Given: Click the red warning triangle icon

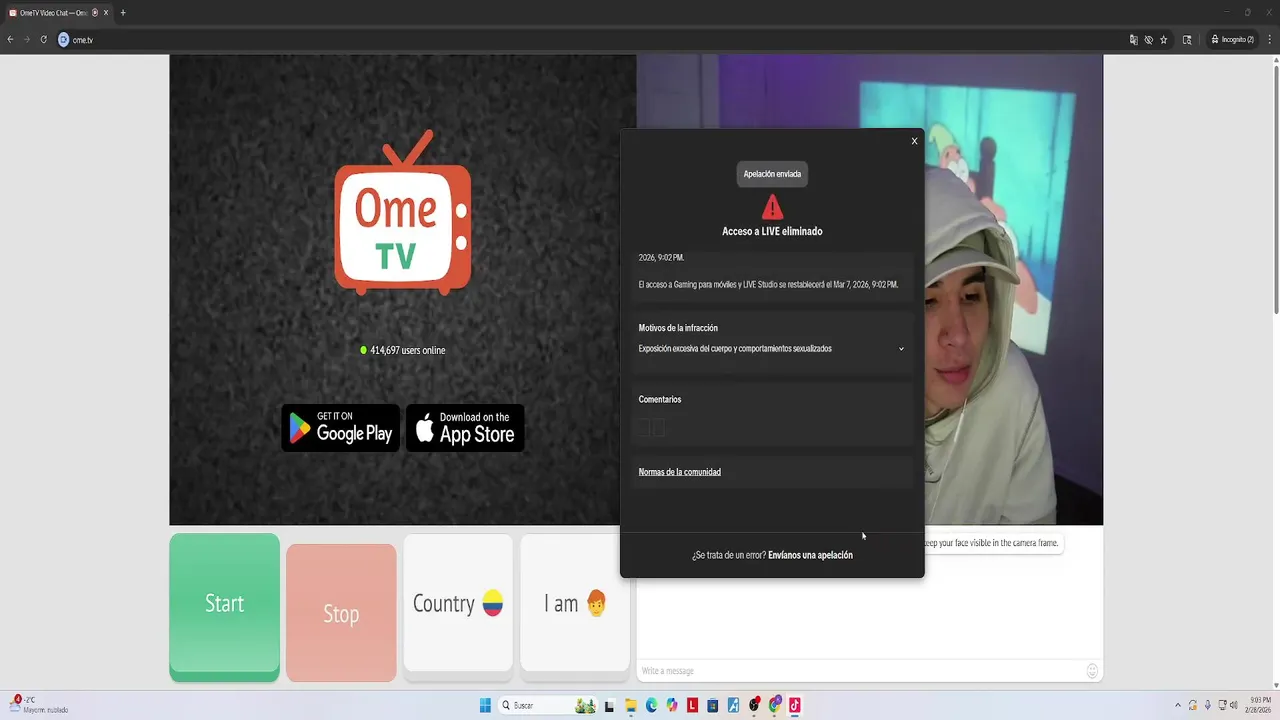Looking at the screenshot, I should point(772,207).
